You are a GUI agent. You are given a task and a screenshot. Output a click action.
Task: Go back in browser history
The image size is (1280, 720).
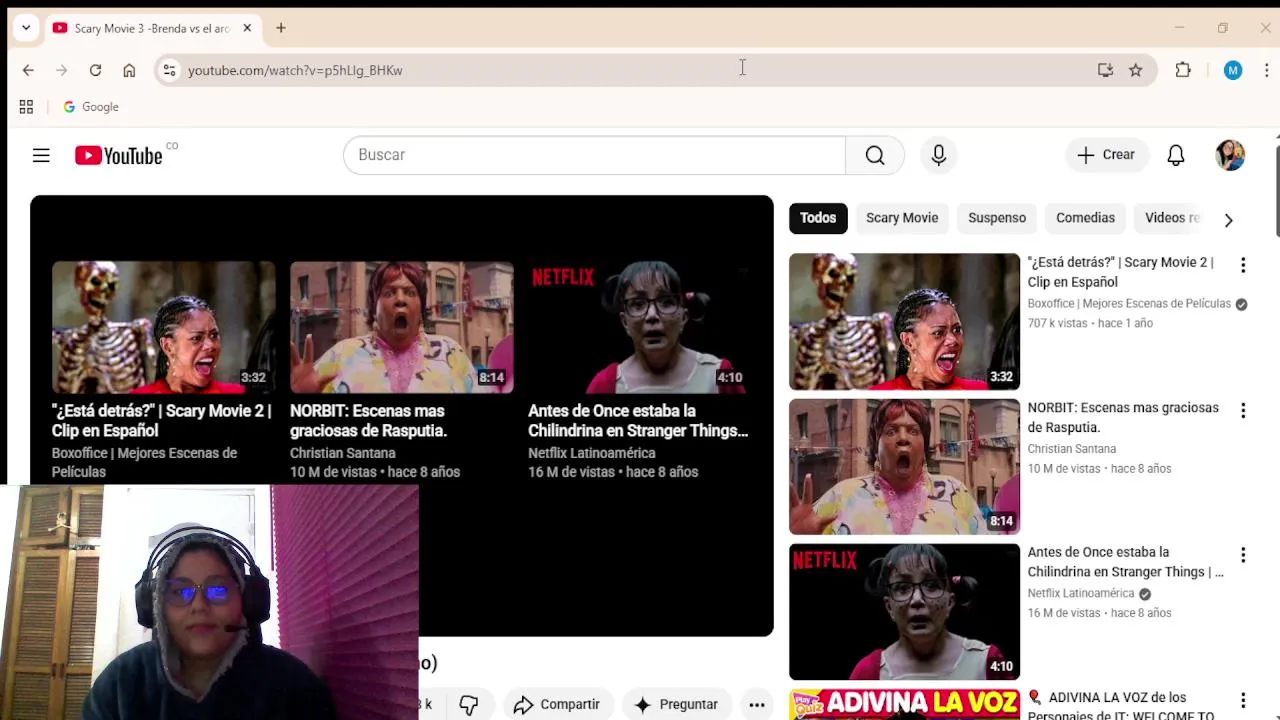pyautogui.click(x=28, y=70)
